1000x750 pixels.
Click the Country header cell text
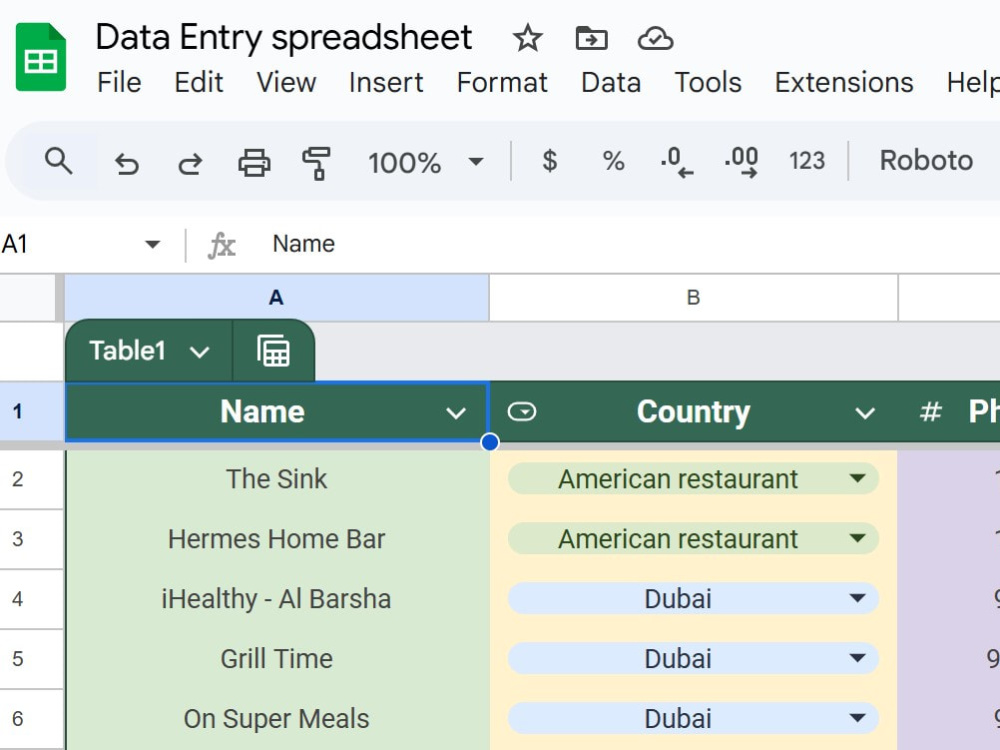coord(693,412)
